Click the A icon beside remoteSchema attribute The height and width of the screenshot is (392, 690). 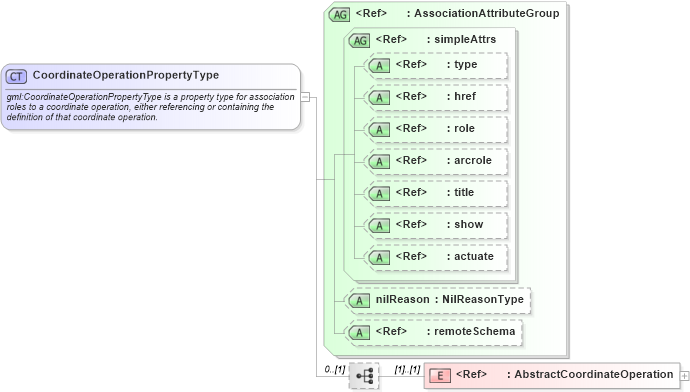coord(359,333)
